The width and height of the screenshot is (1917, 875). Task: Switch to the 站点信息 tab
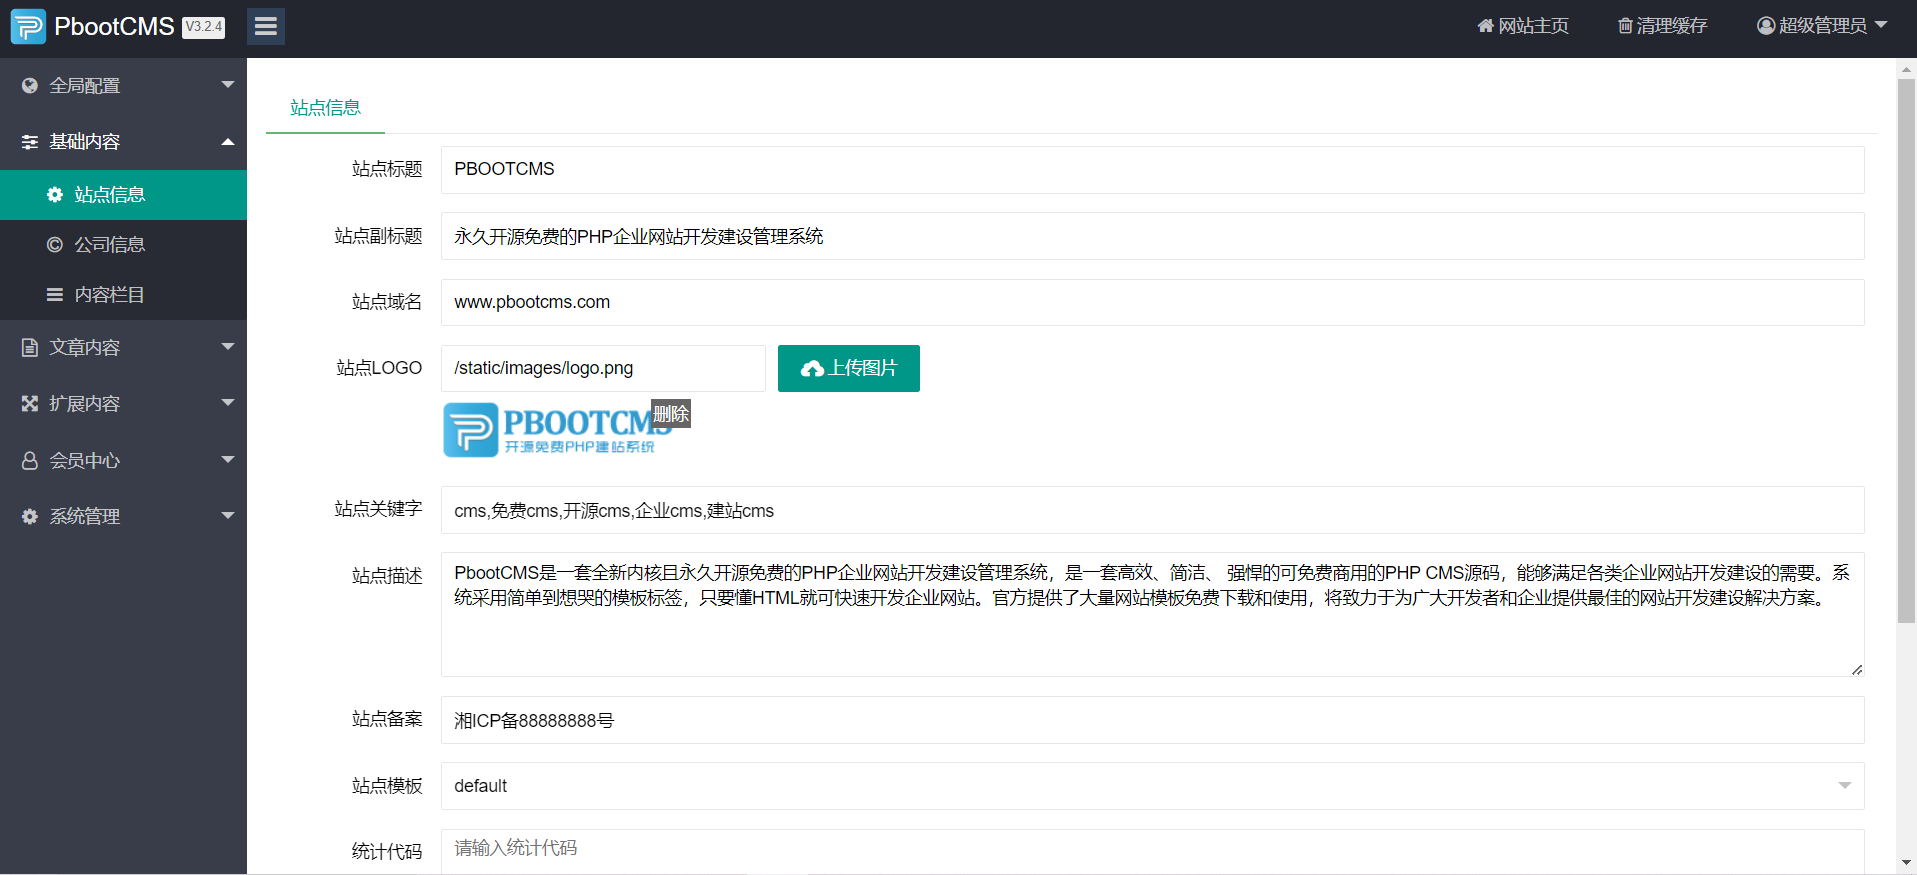point(325,108)
